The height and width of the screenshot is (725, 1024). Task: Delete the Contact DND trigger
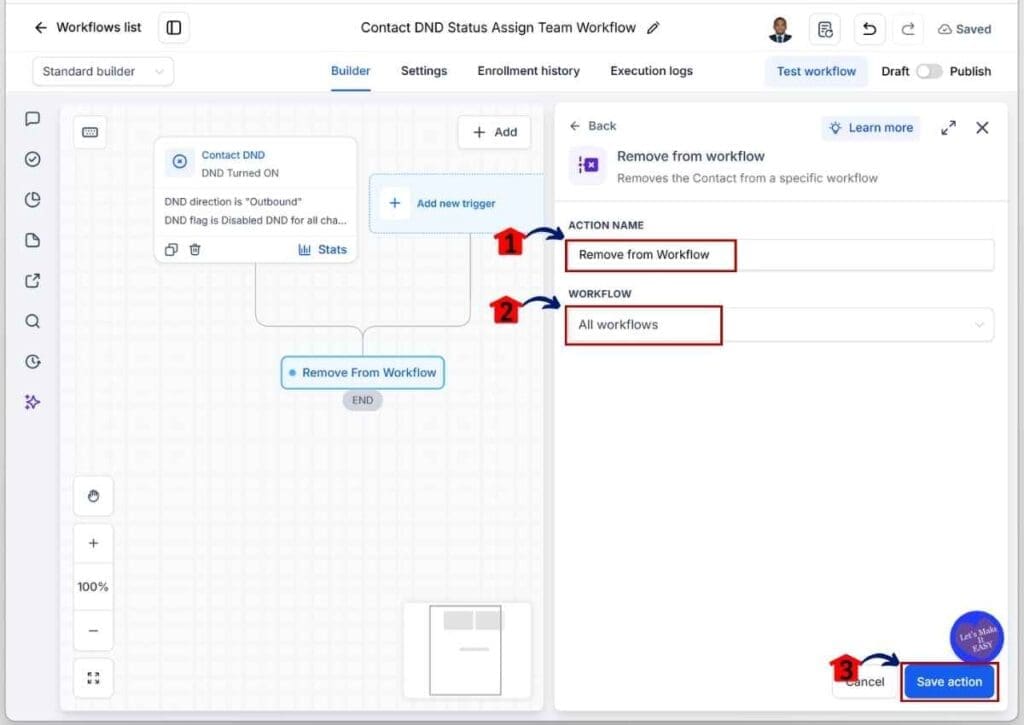point(195,250)
